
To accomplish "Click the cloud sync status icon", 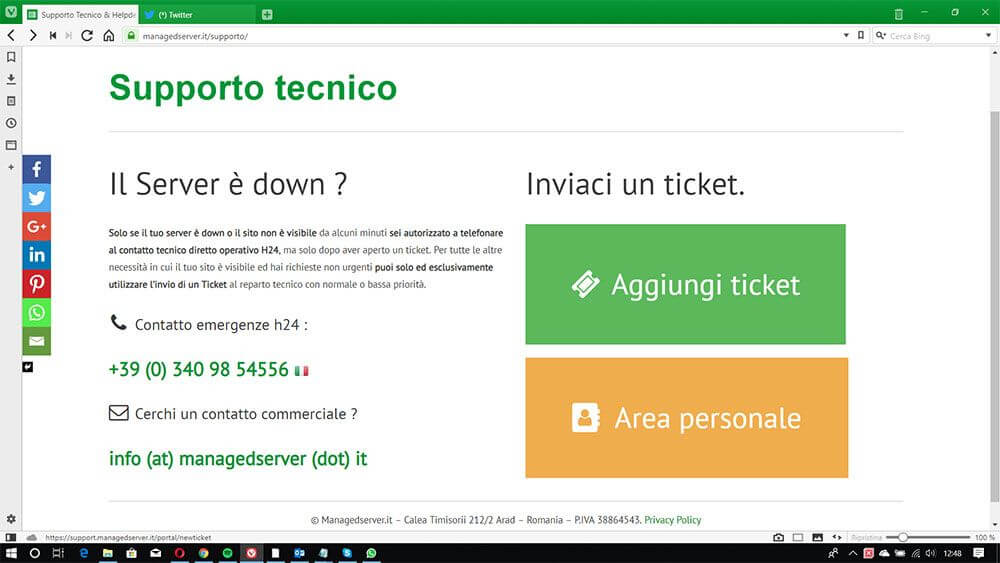I will point(31,537).
